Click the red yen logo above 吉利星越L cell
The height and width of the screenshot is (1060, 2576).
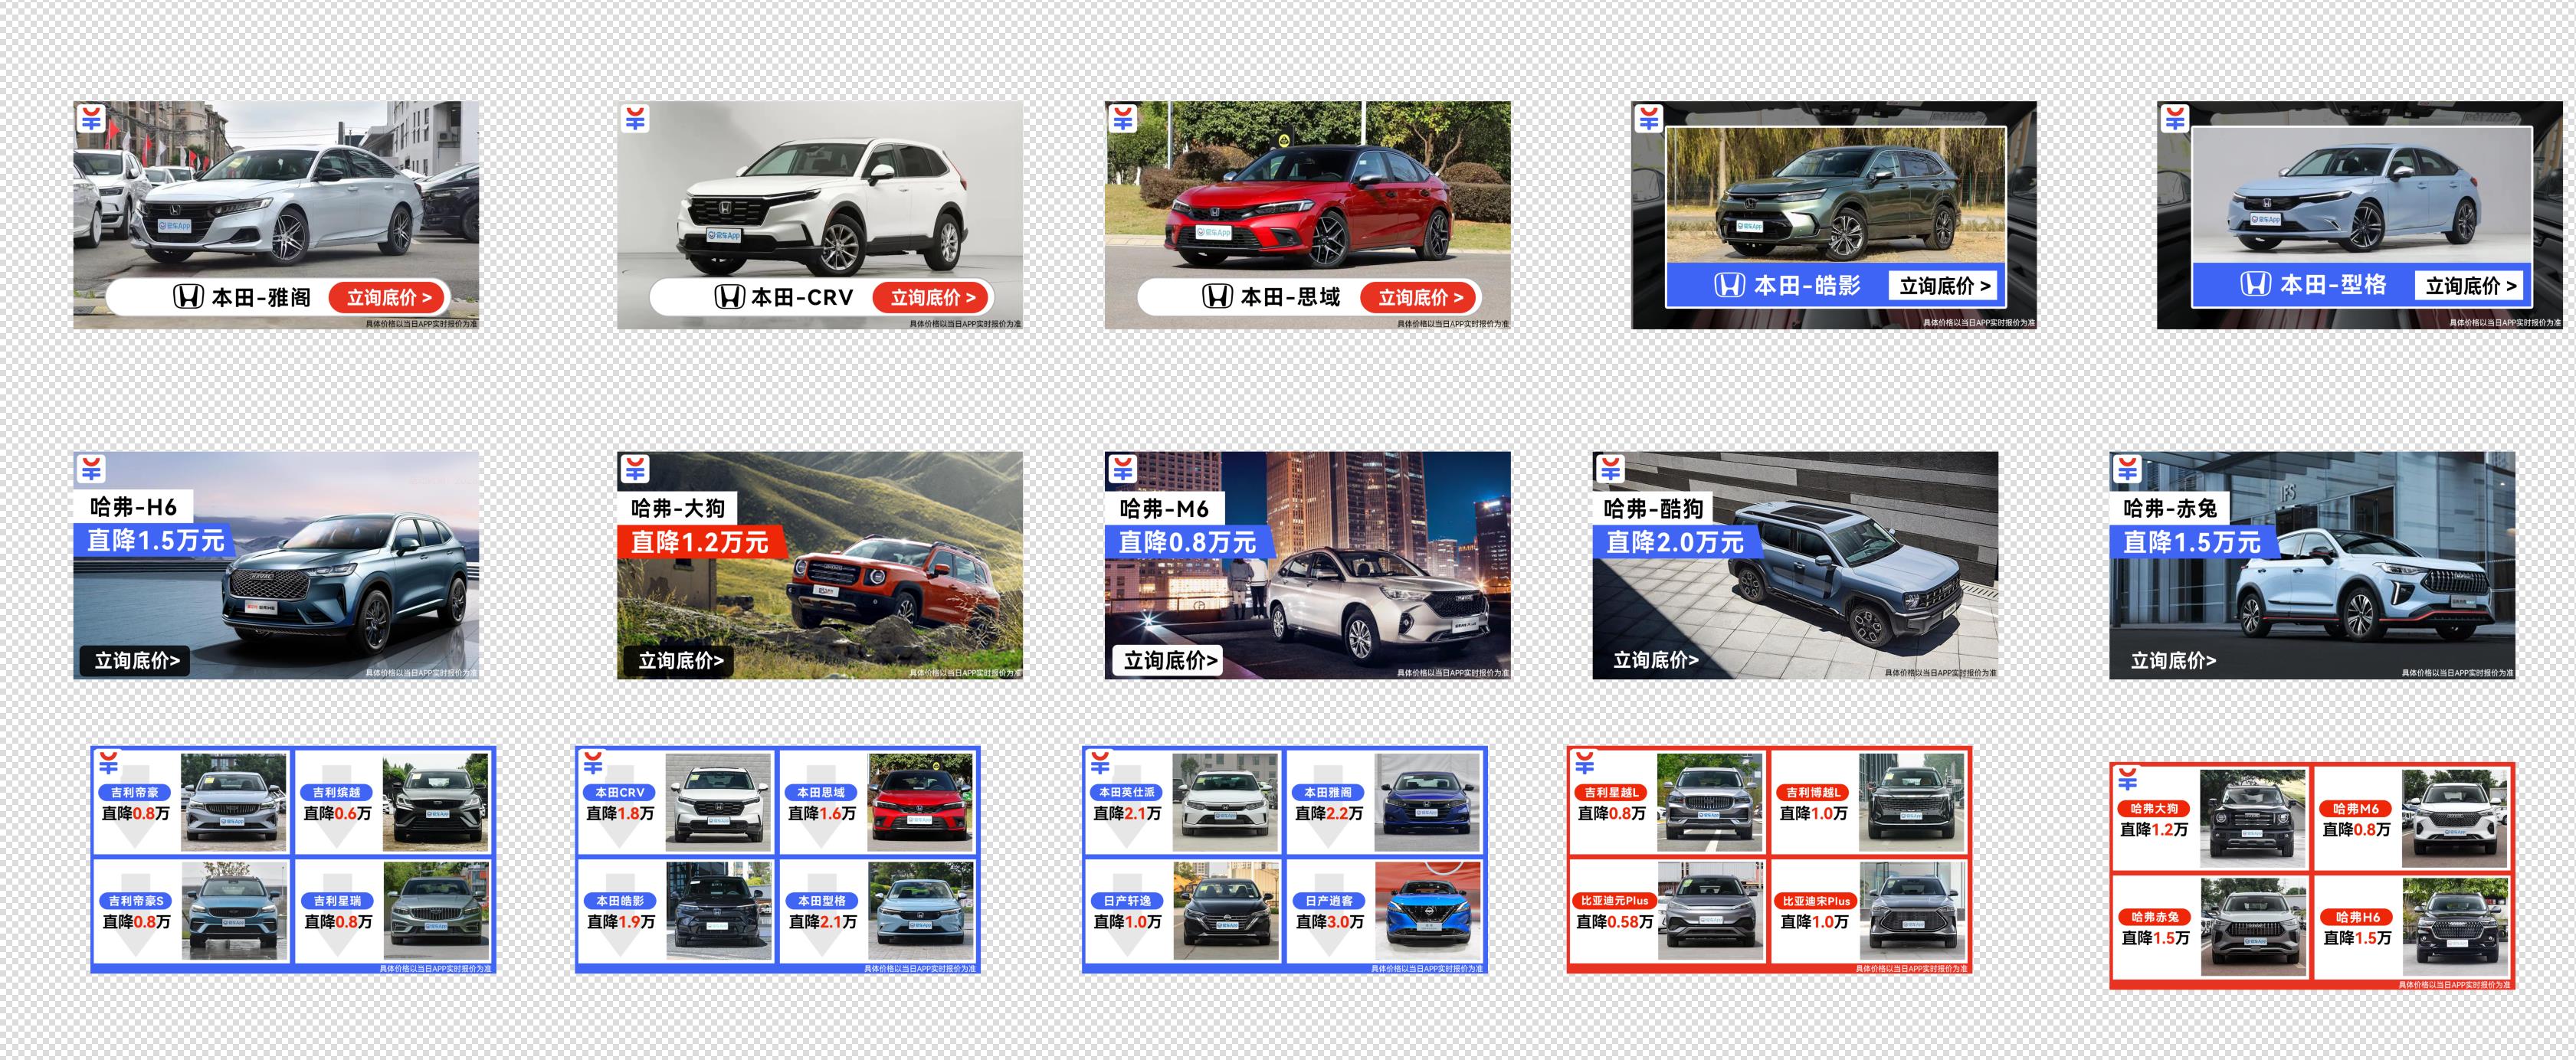point(1585,763)
